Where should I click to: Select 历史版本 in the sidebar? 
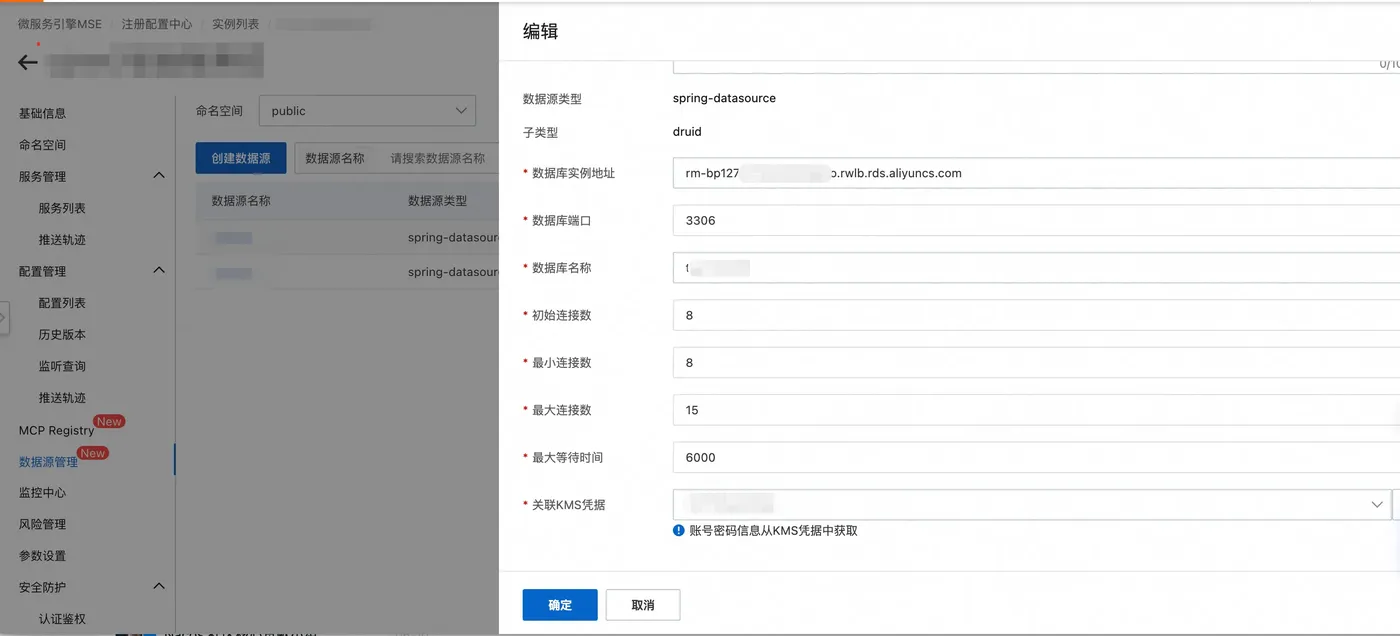pyautogui.click(x=62, y=334)
